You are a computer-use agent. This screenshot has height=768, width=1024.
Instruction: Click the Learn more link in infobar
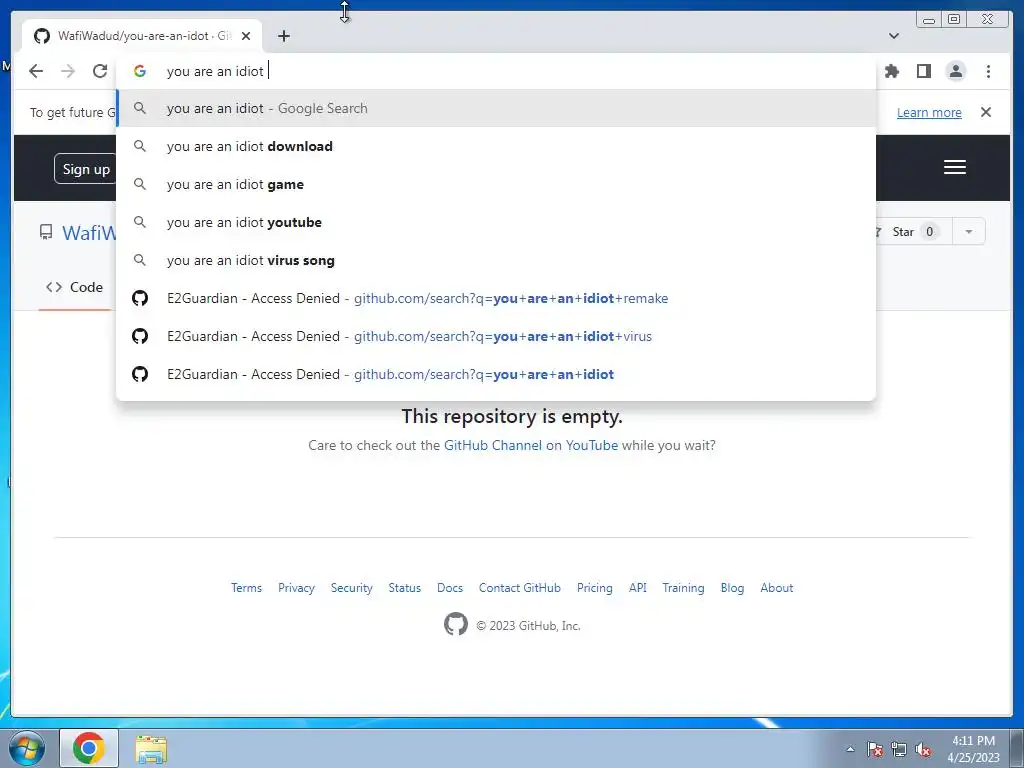pos(929,112)
